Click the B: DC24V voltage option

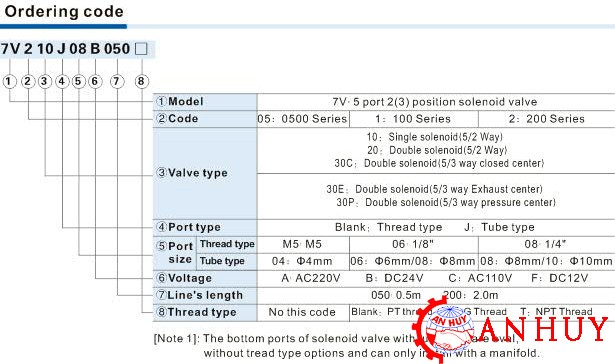(395, 278)
